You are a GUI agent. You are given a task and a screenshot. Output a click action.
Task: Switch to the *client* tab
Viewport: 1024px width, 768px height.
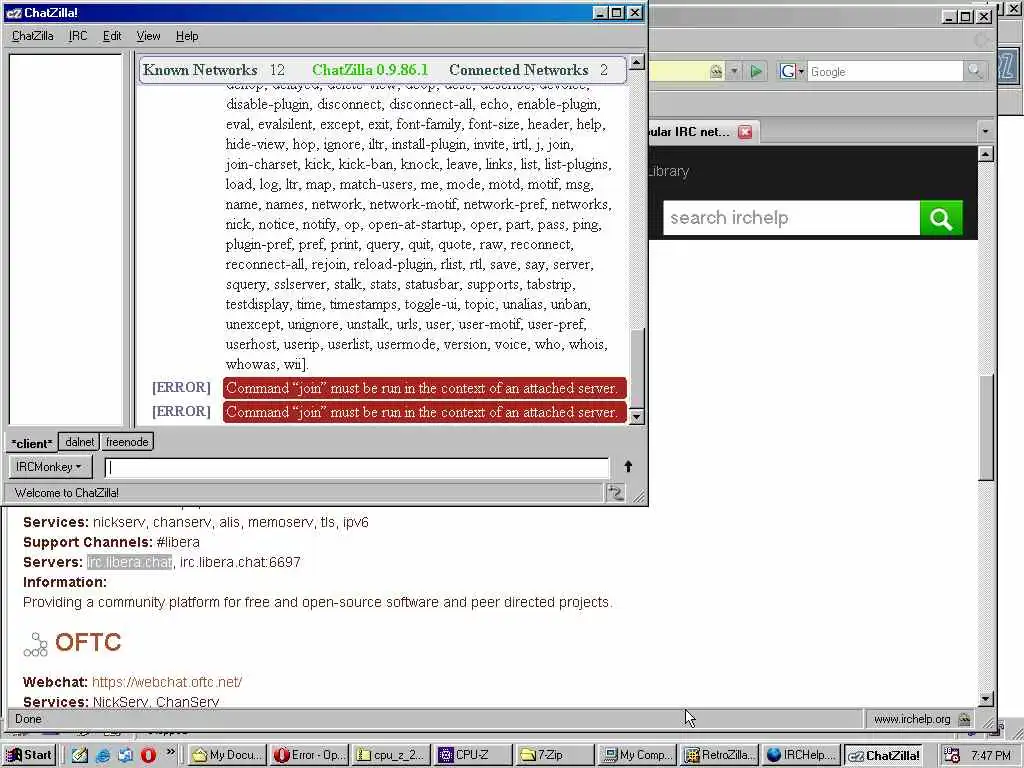tap(31, 443)
